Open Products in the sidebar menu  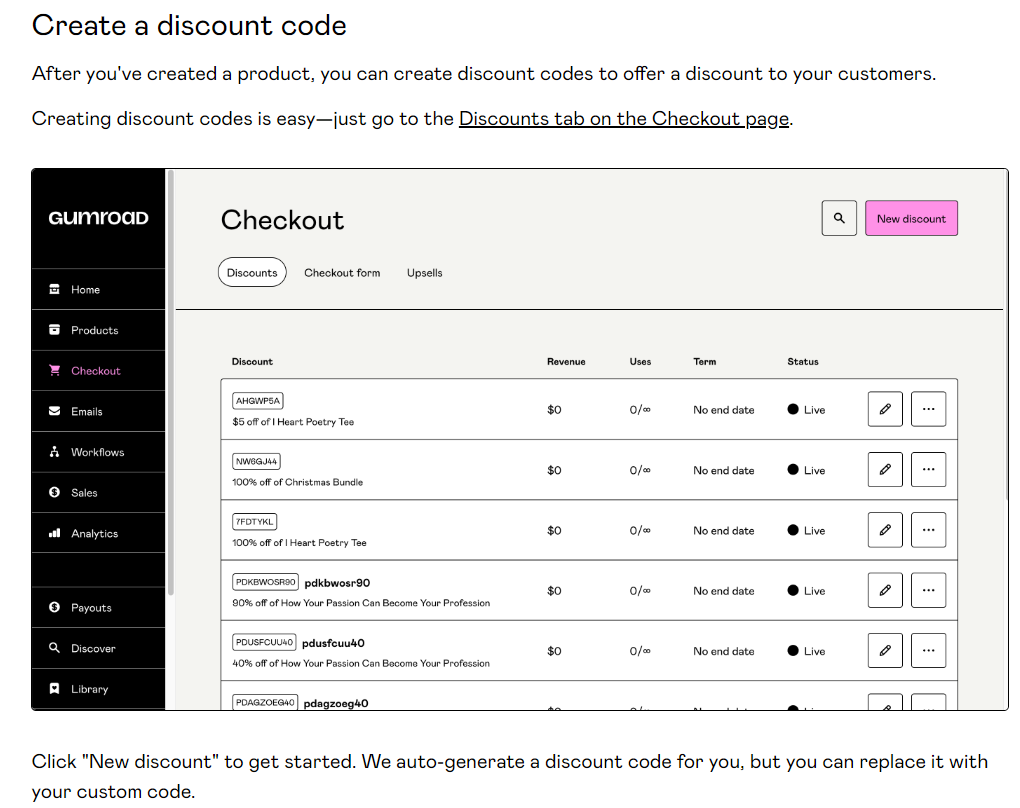[94, 330]
